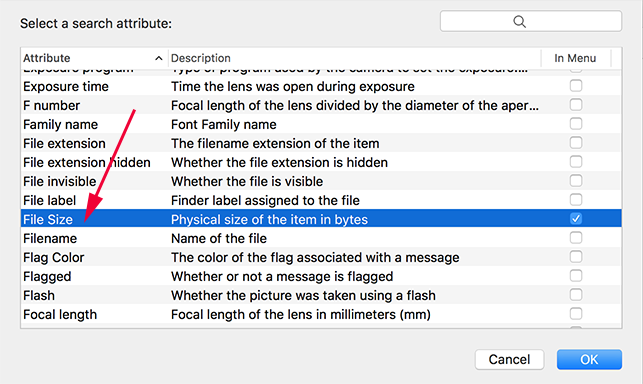Sort by the Attribute column header
The height and width of the screenshot is (384, 643).
click(x=94, y=58)
